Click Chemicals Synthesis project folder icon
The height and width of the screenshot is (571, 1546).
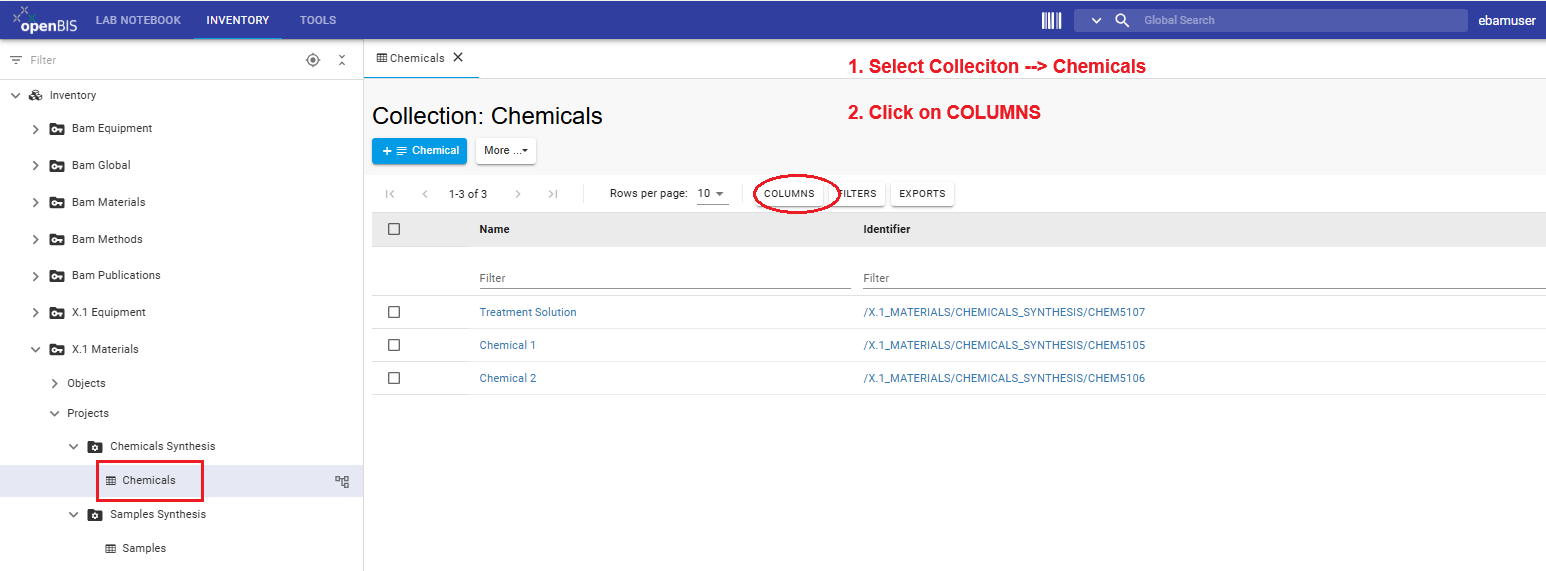point(95,447)
